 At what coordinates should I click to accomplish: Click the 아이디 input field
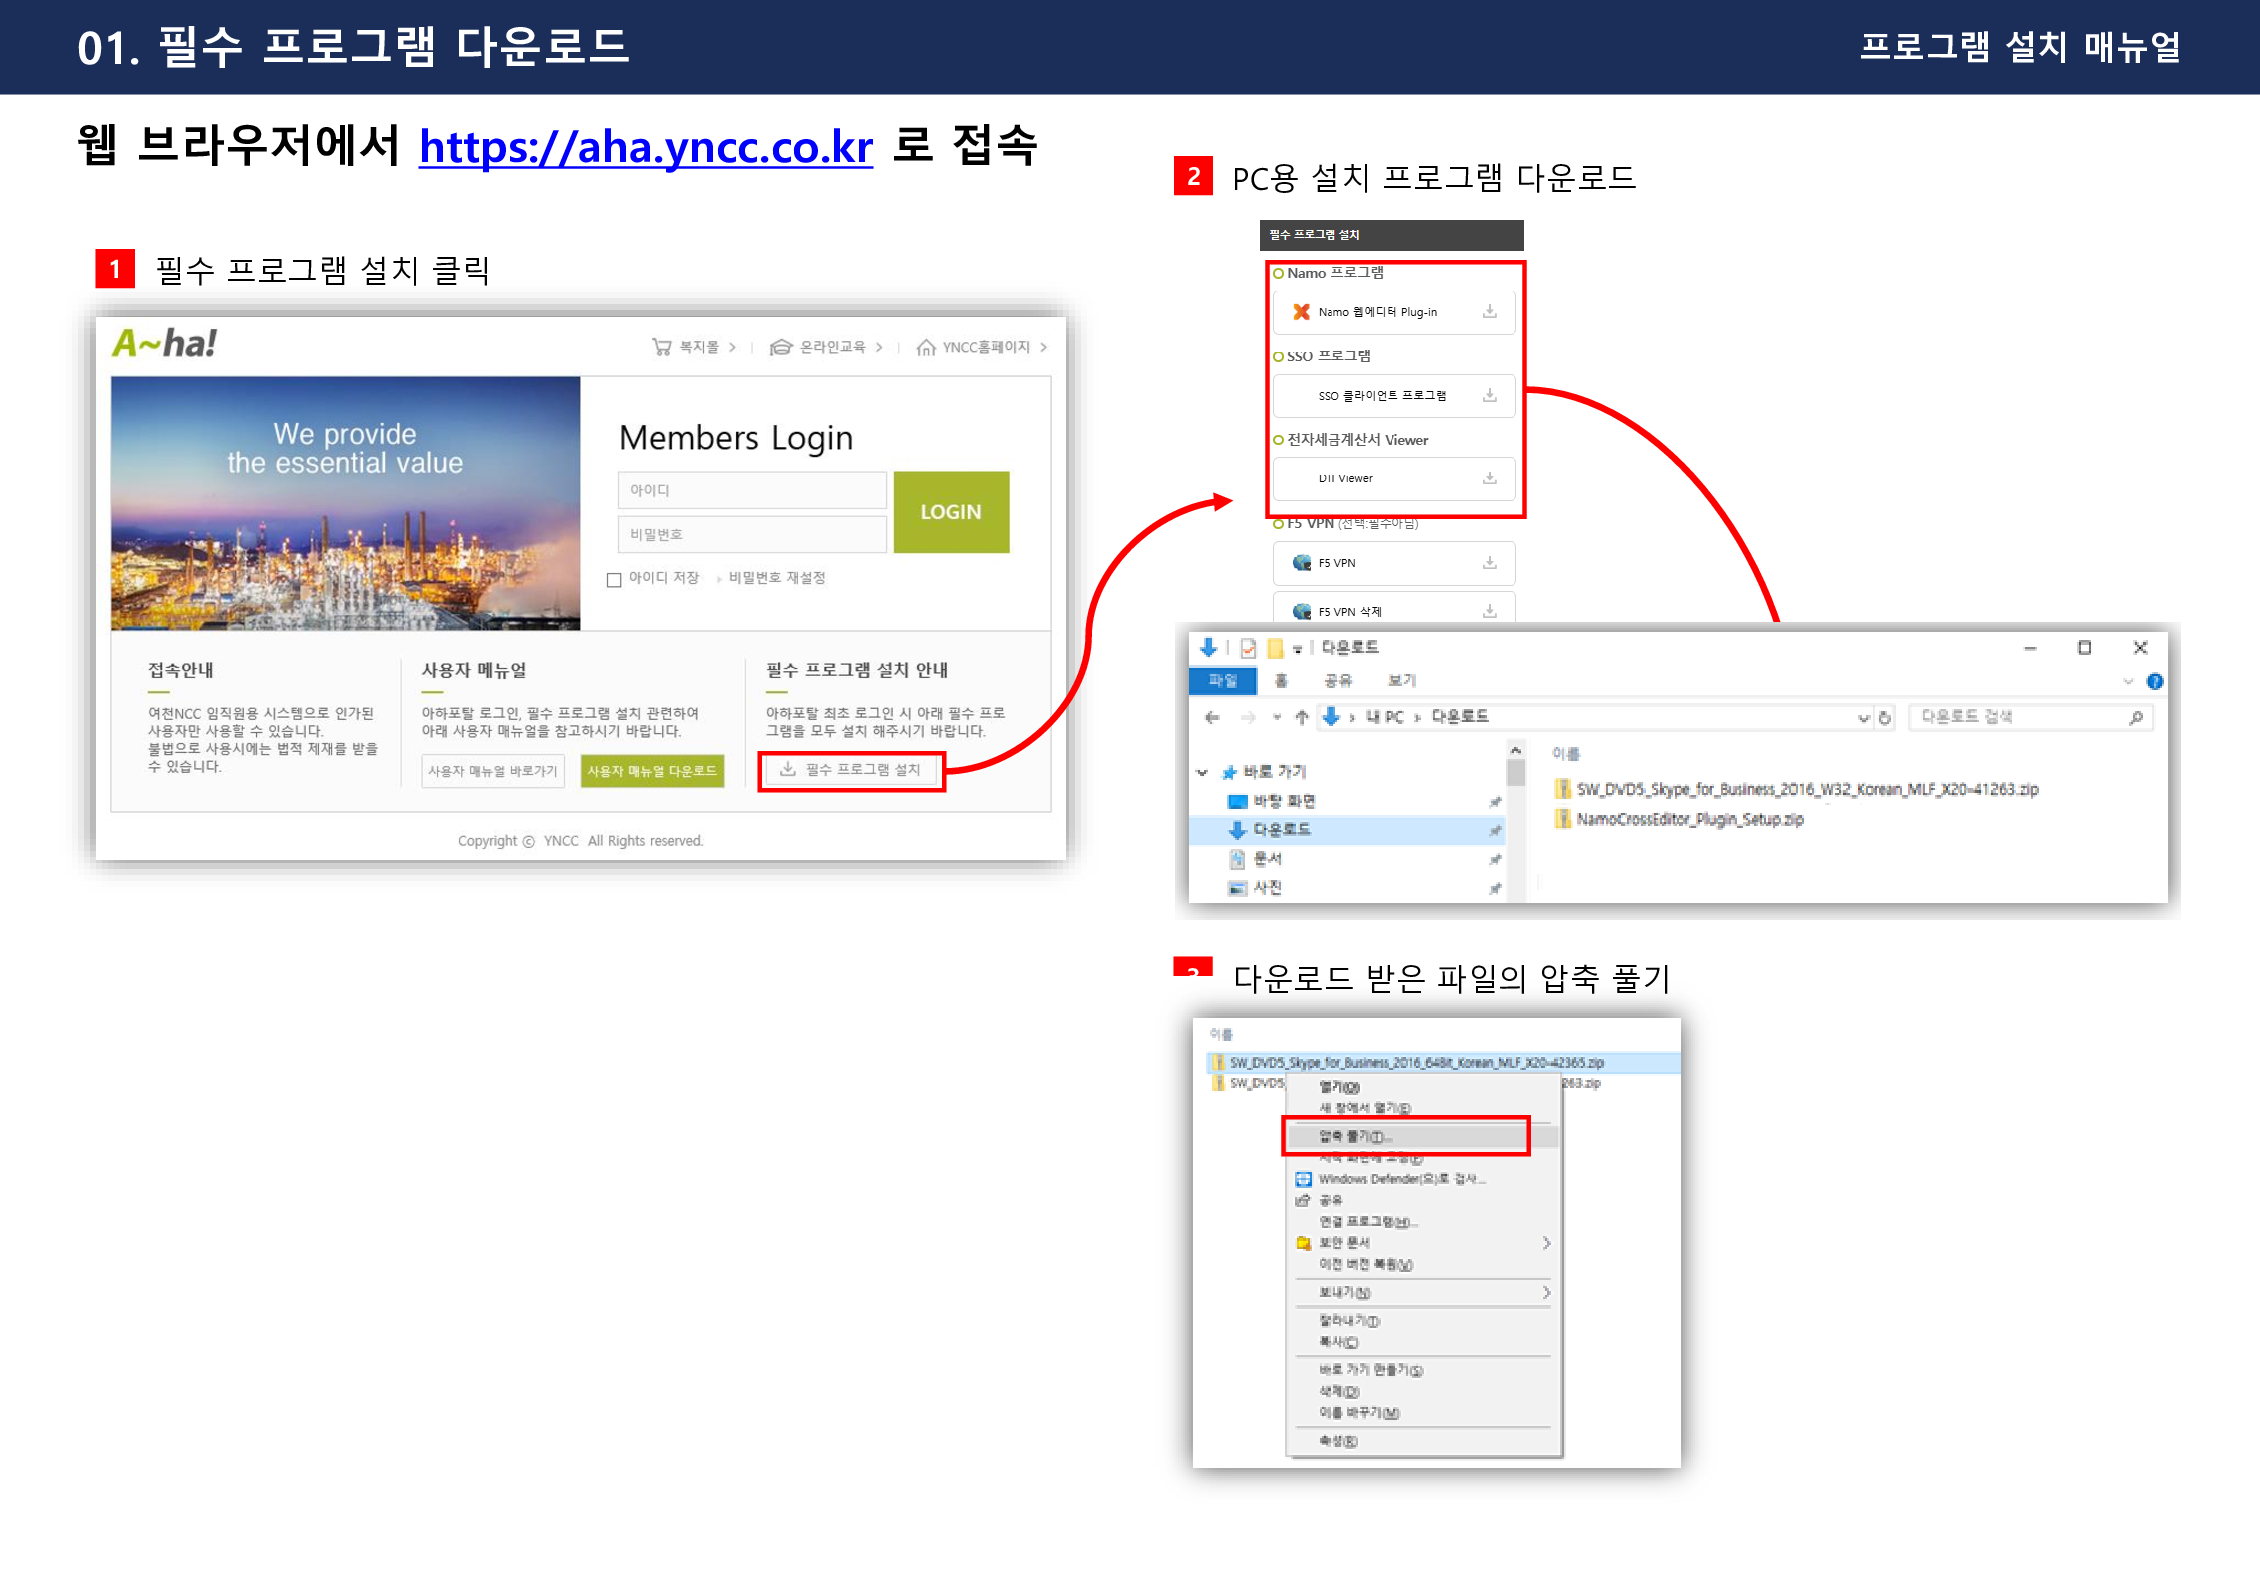click(751, 490)
